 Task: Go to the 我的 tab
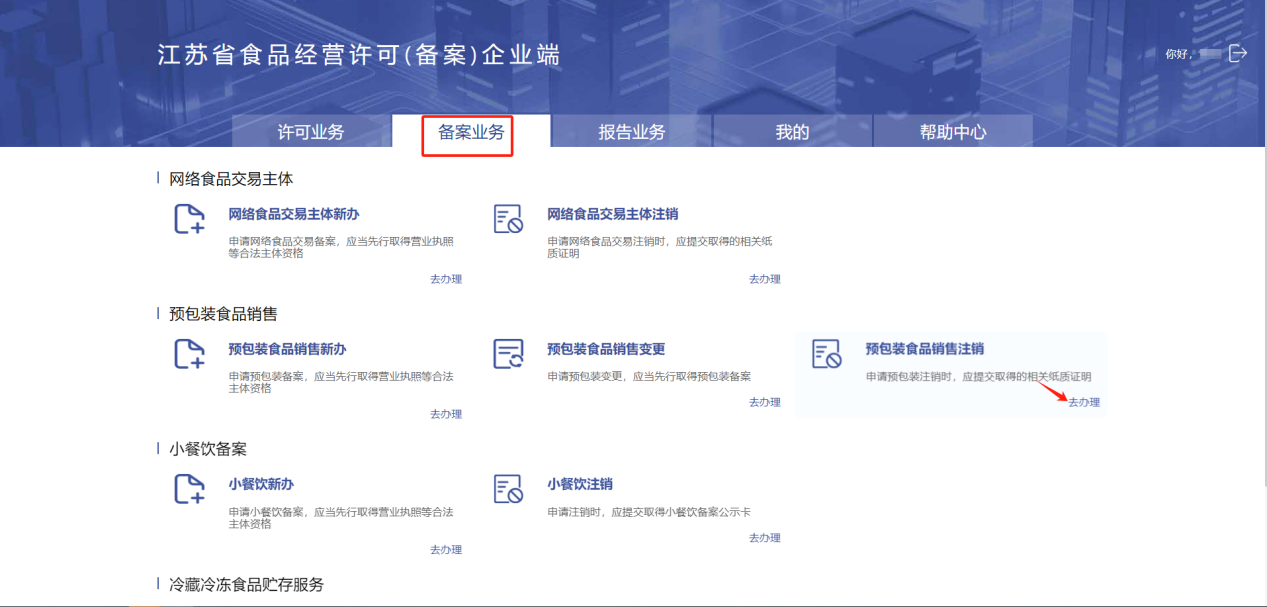coord(792,132)
